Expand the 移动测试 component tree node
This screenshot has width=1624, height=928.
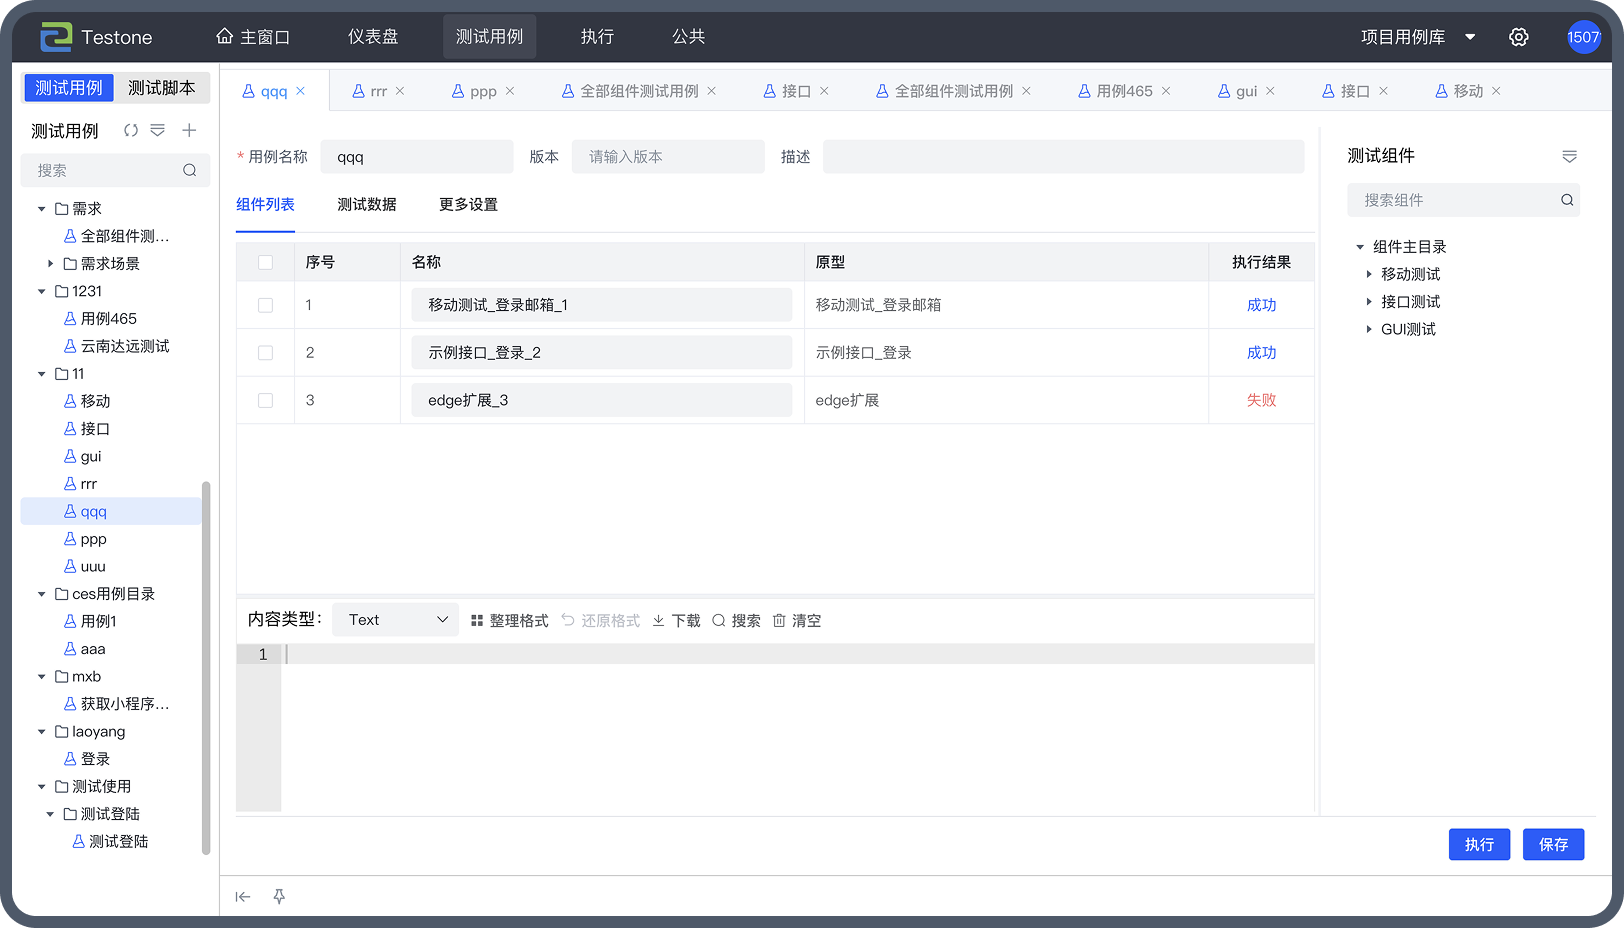[x=1369, y=274]
